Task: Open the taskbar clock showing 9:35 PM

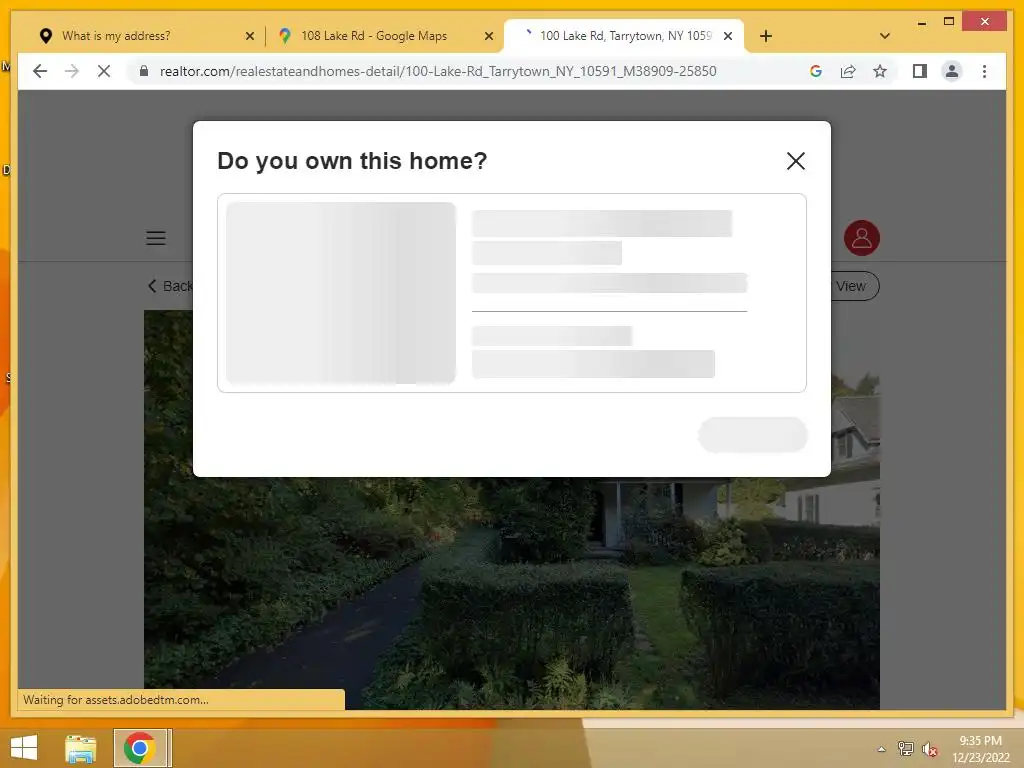Action: click(980, 748)
